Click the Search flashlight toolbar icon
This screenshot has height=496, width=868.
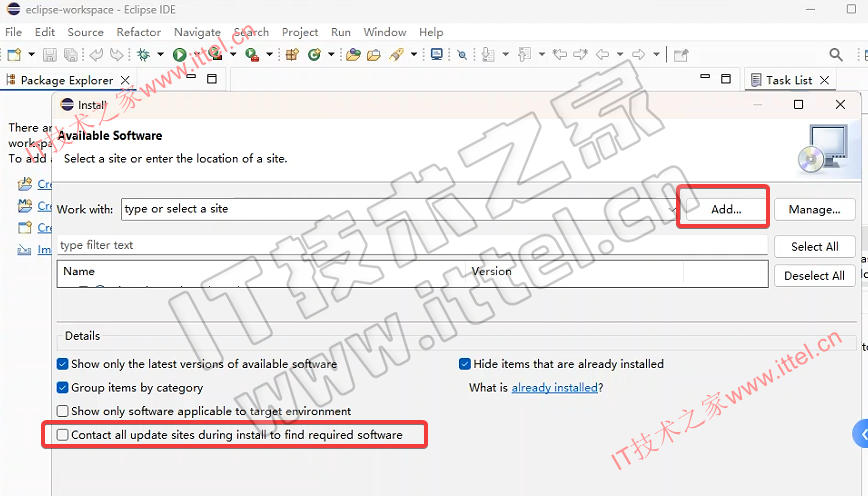pos(397,54)
